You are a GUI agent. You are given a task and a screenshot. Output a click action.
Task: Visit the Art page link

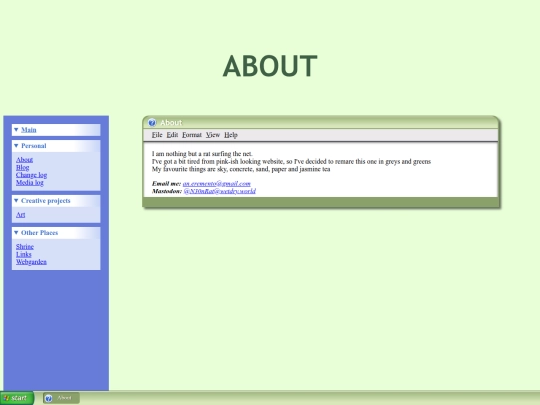pyautogui.click(x=20, y=215)
